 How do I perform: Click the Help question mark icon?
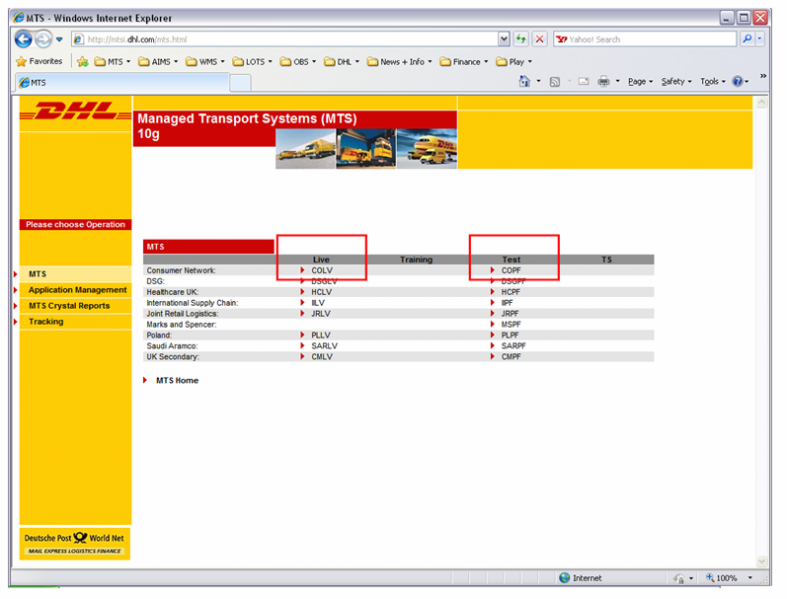pos(737,81)
